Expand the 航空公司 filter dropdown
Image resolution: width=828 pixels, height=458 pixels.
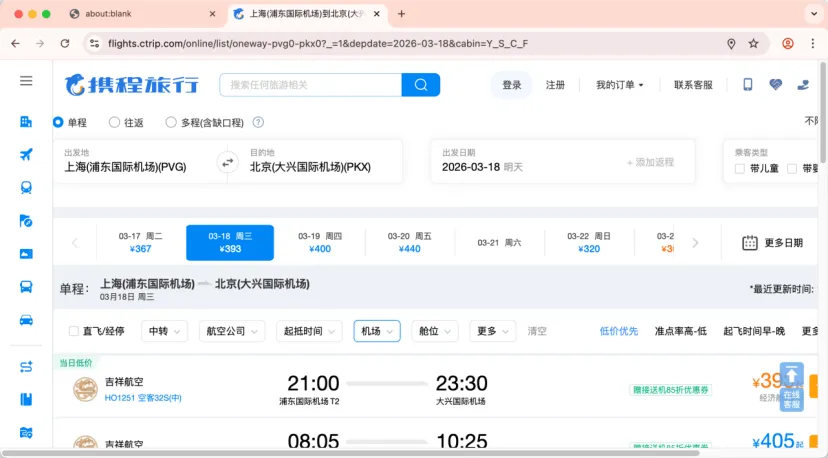[232, 331]
